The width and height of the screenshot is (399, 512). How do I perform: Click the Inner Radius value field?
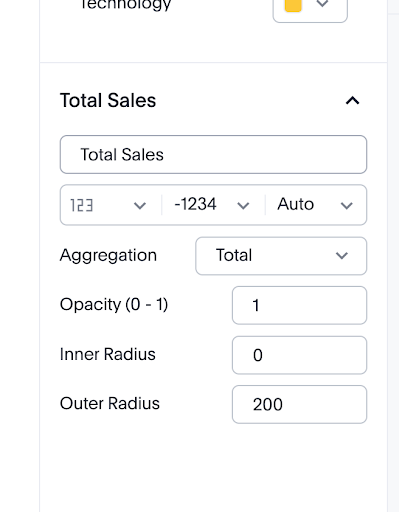pos(299,355)
